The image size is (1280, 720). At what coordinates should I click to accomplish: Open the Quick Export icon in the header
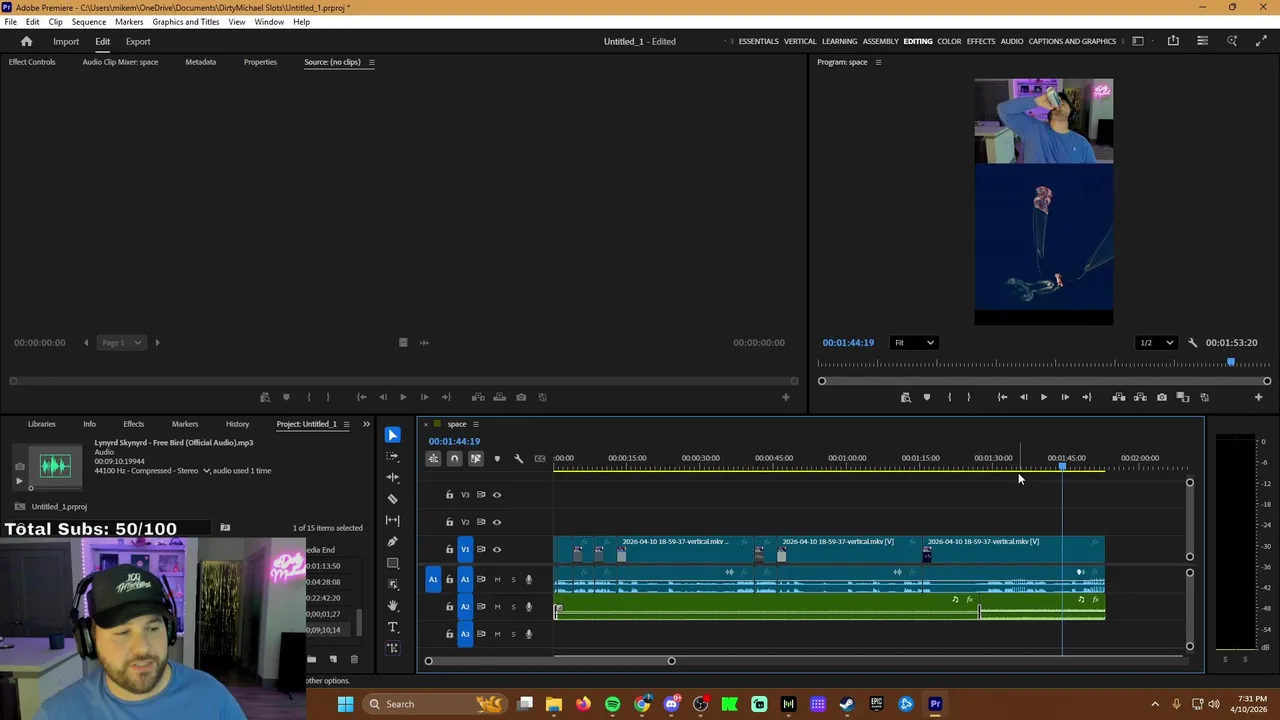point(1173,41)
